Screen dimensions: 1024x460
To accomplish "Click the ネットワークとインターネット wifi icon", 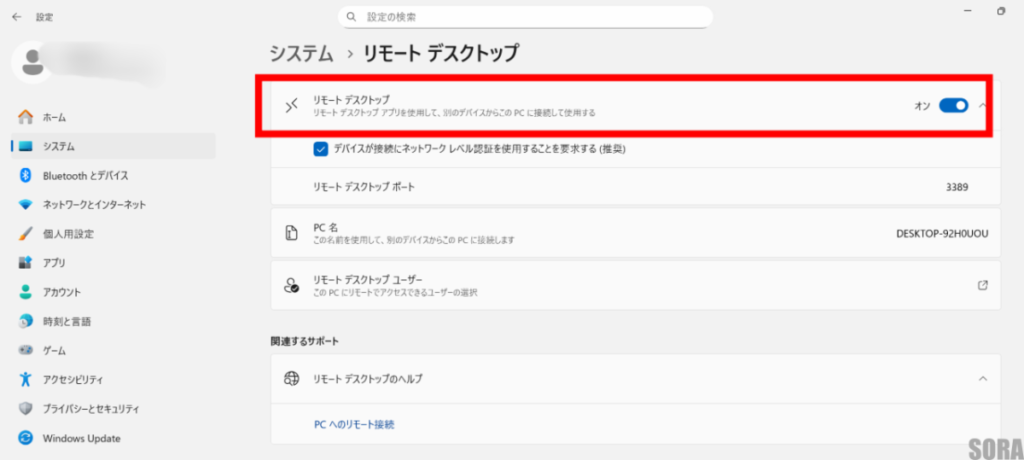I will 26,205.
